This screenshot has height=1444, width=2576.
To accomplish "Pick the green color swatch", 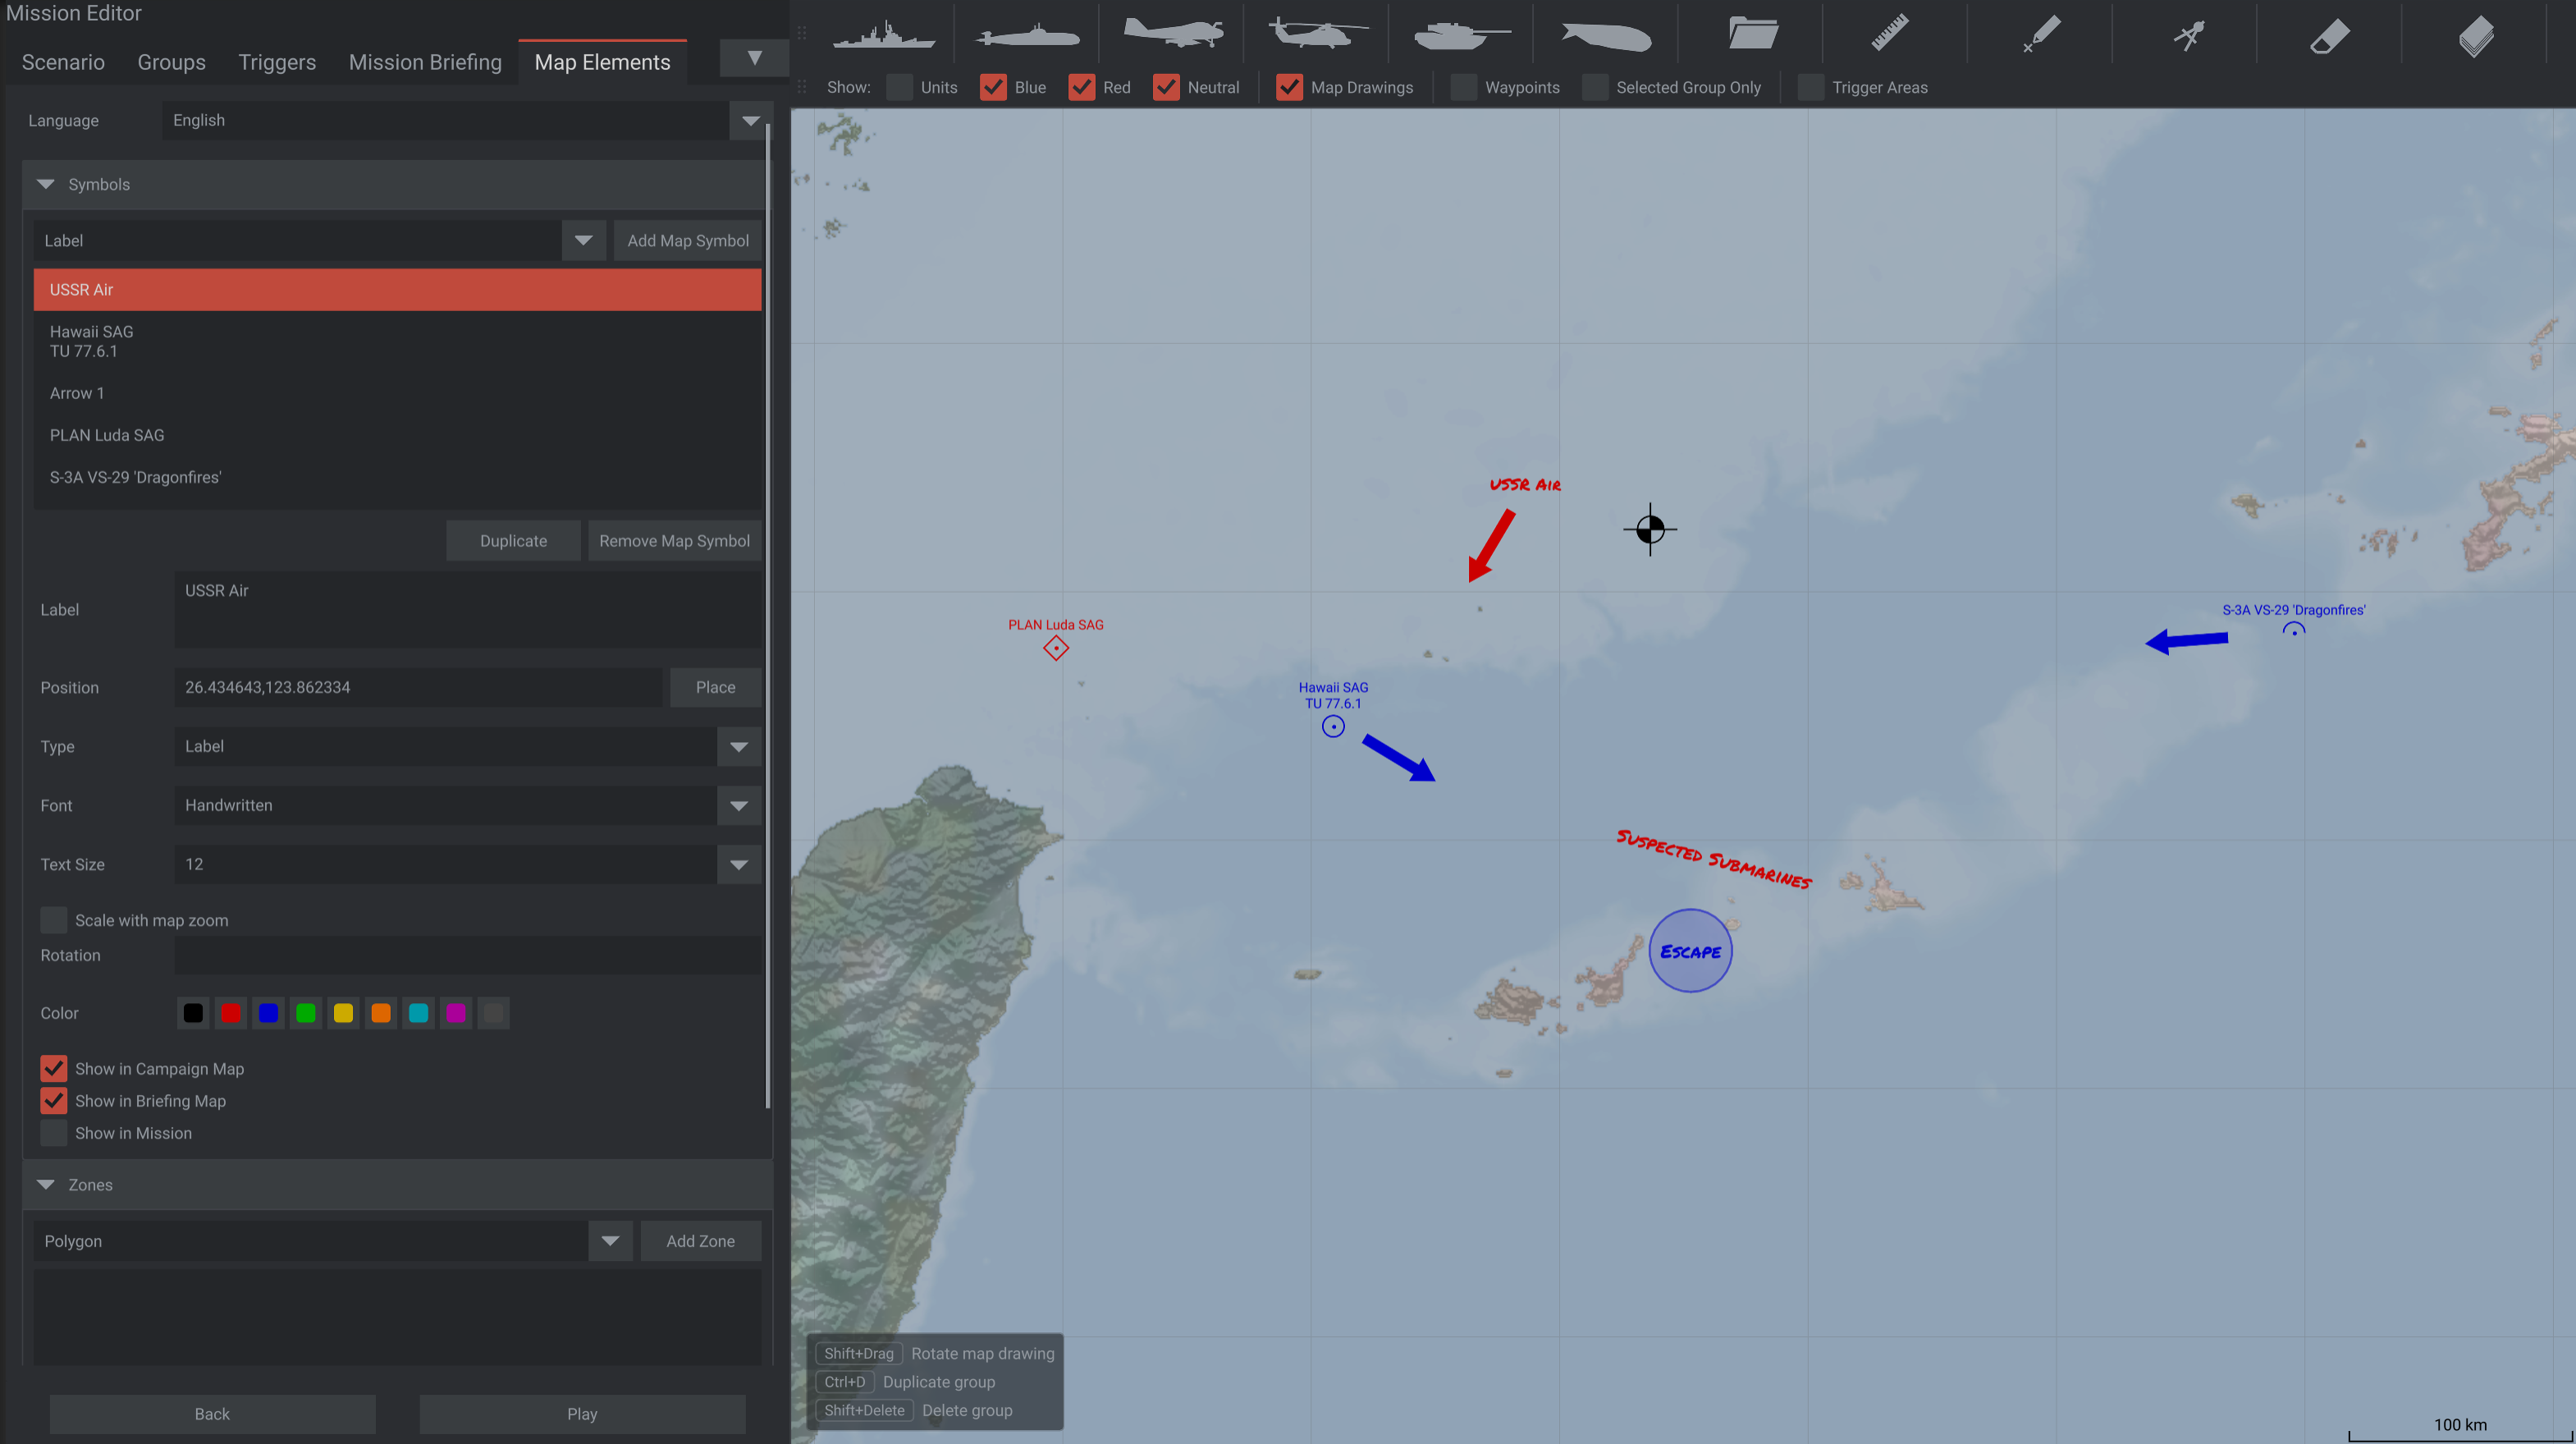I will click(x=306, y=1013).
